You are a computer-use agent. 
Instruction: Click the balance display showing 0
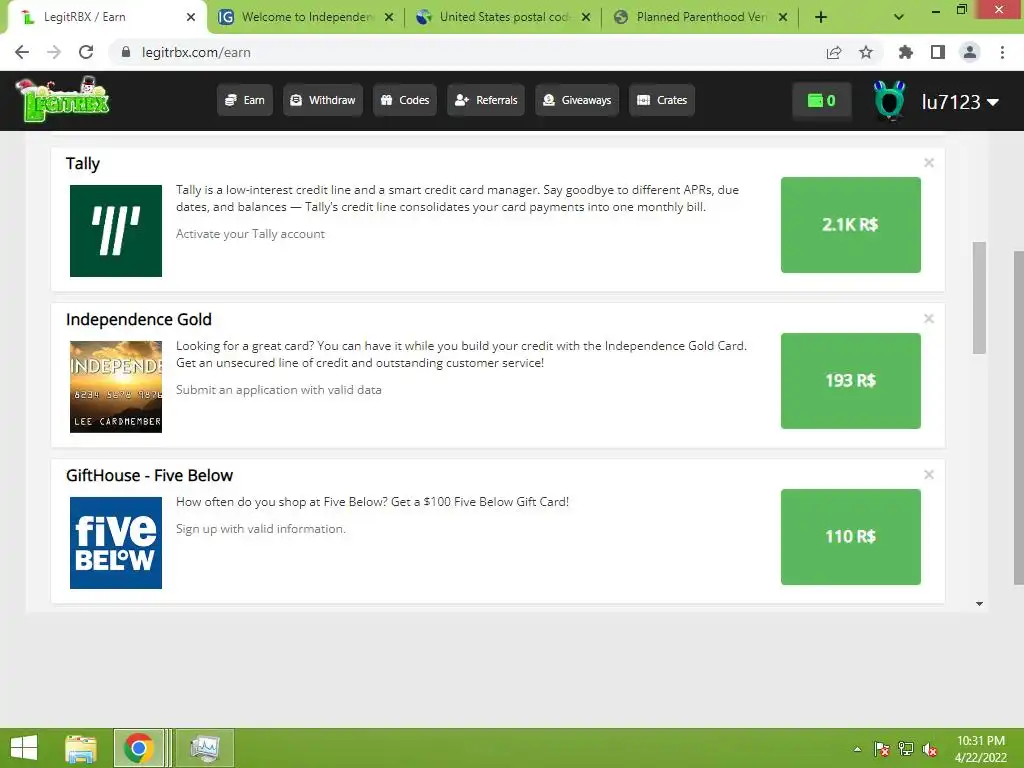(822, 101)
